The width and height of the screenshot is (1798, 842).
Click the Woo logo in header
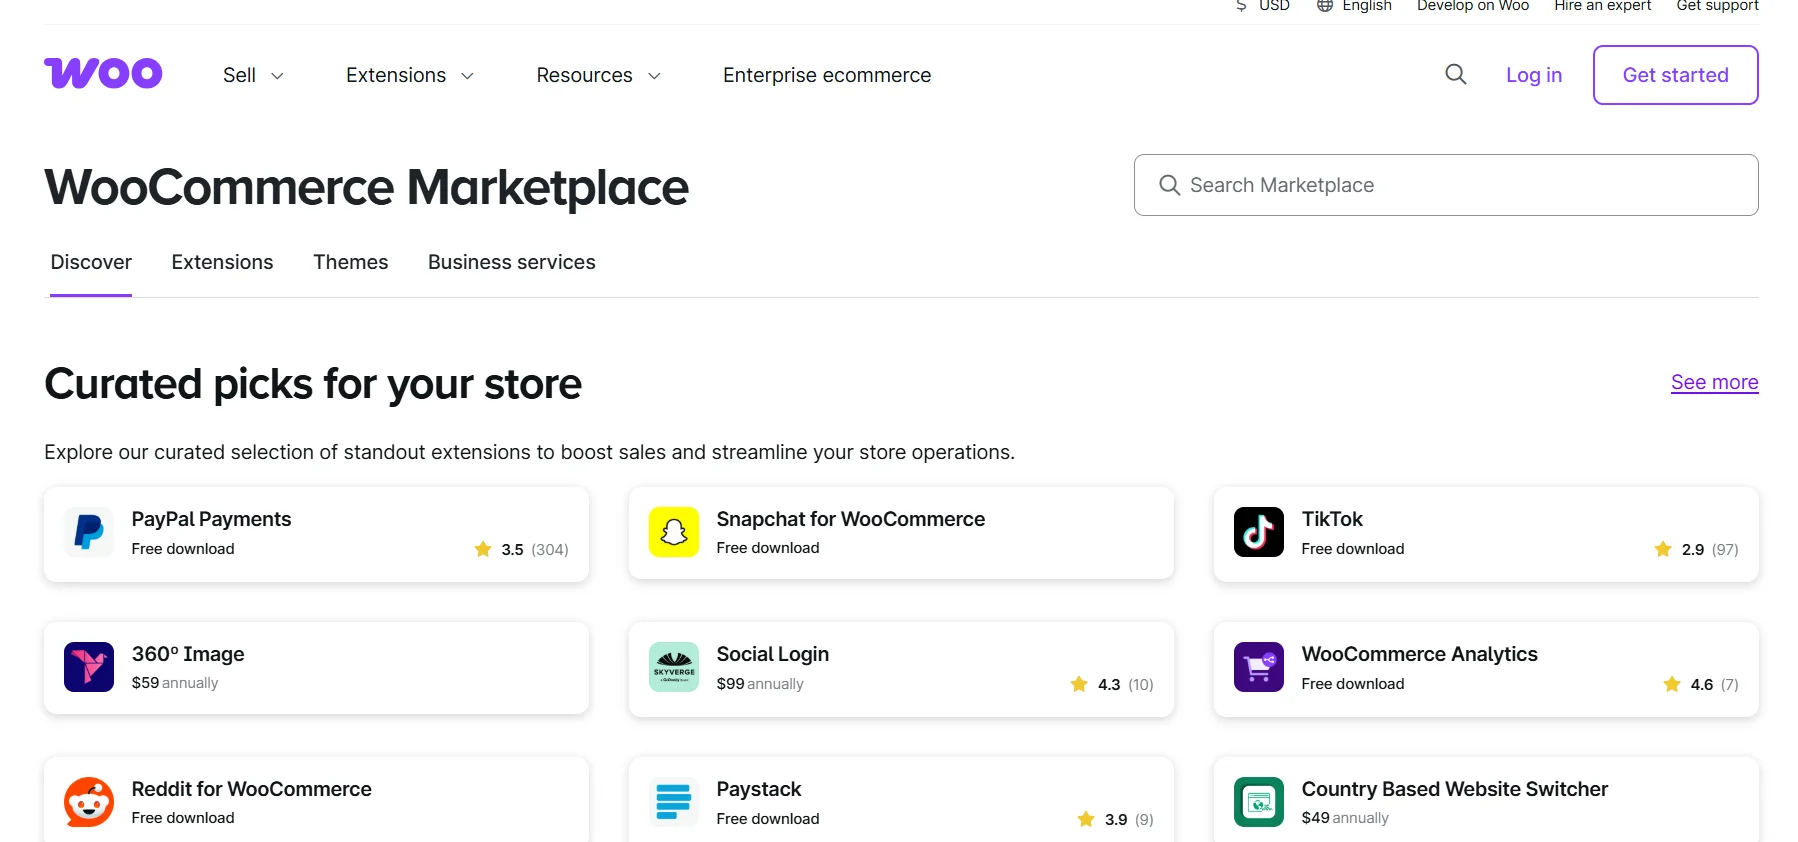[103, 74]
